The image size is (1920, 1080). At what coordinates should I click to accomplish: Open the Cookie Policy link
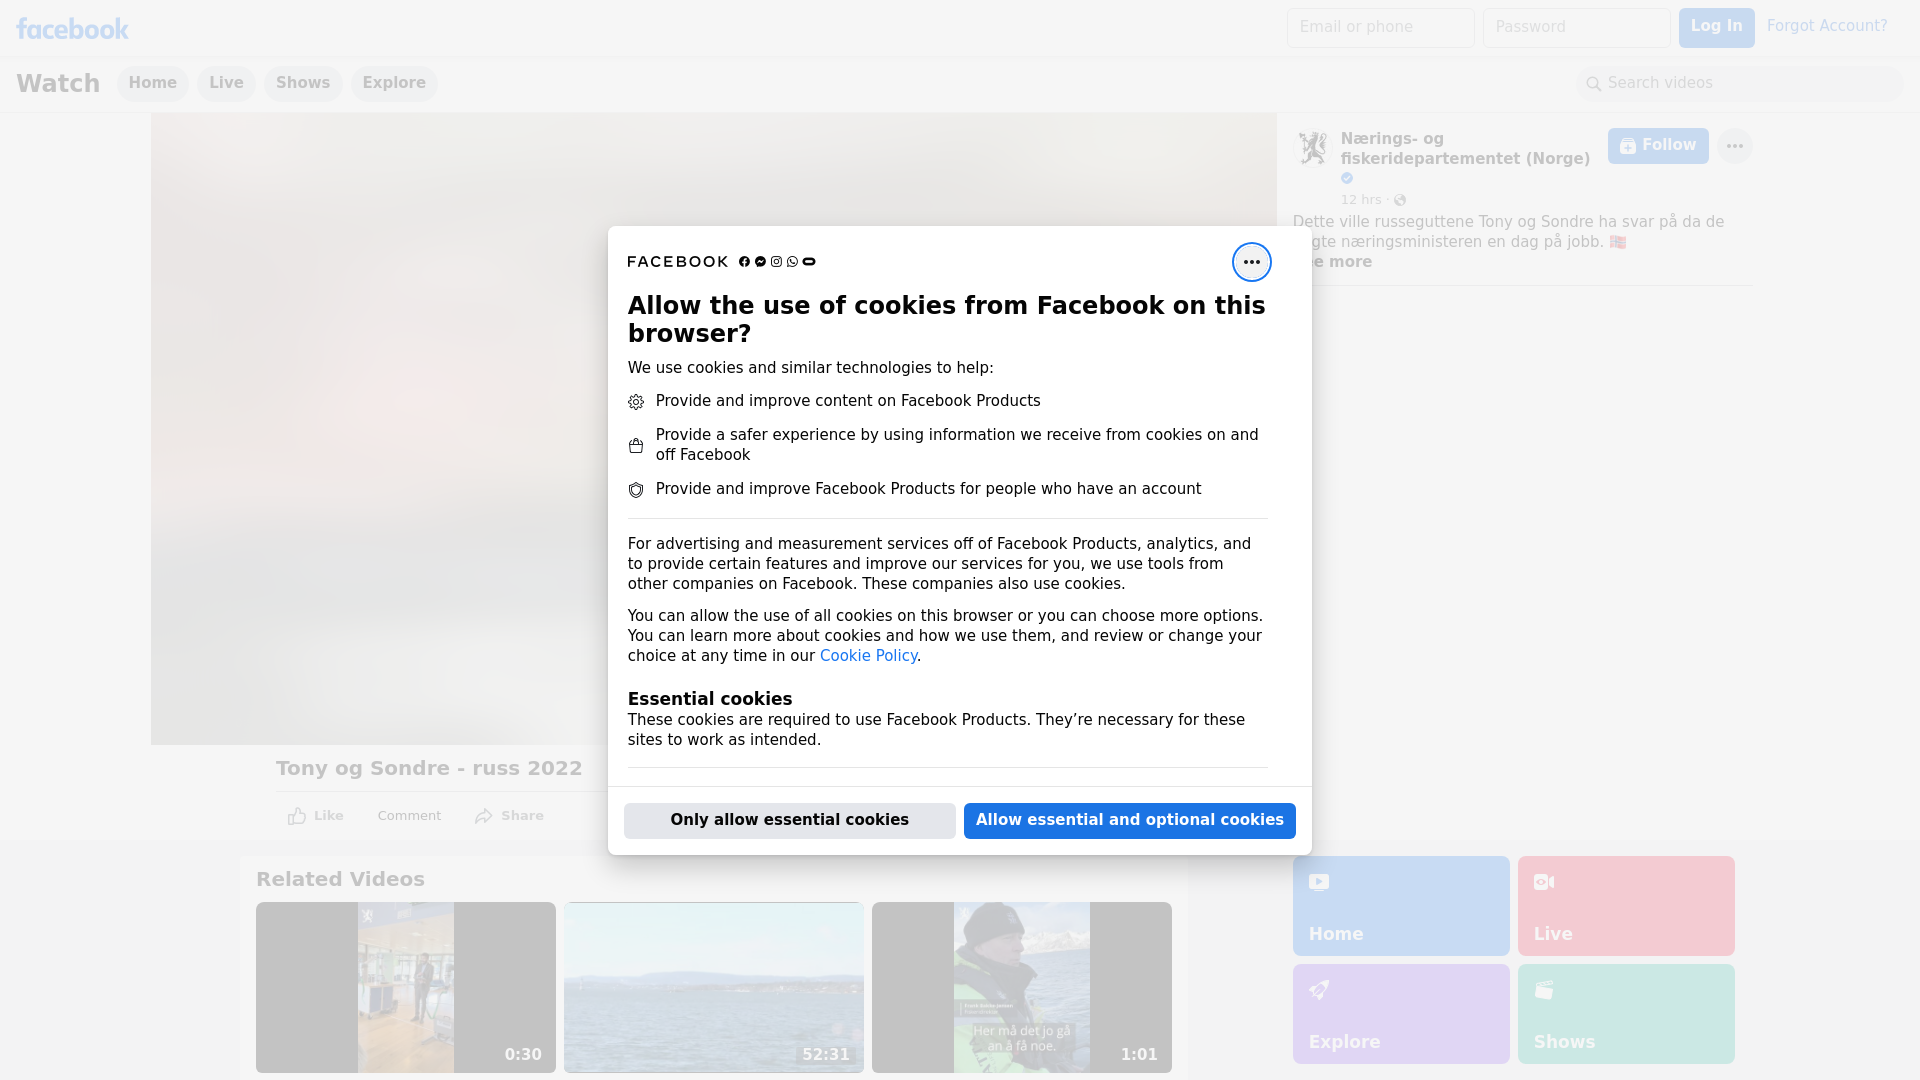[868, 656]
